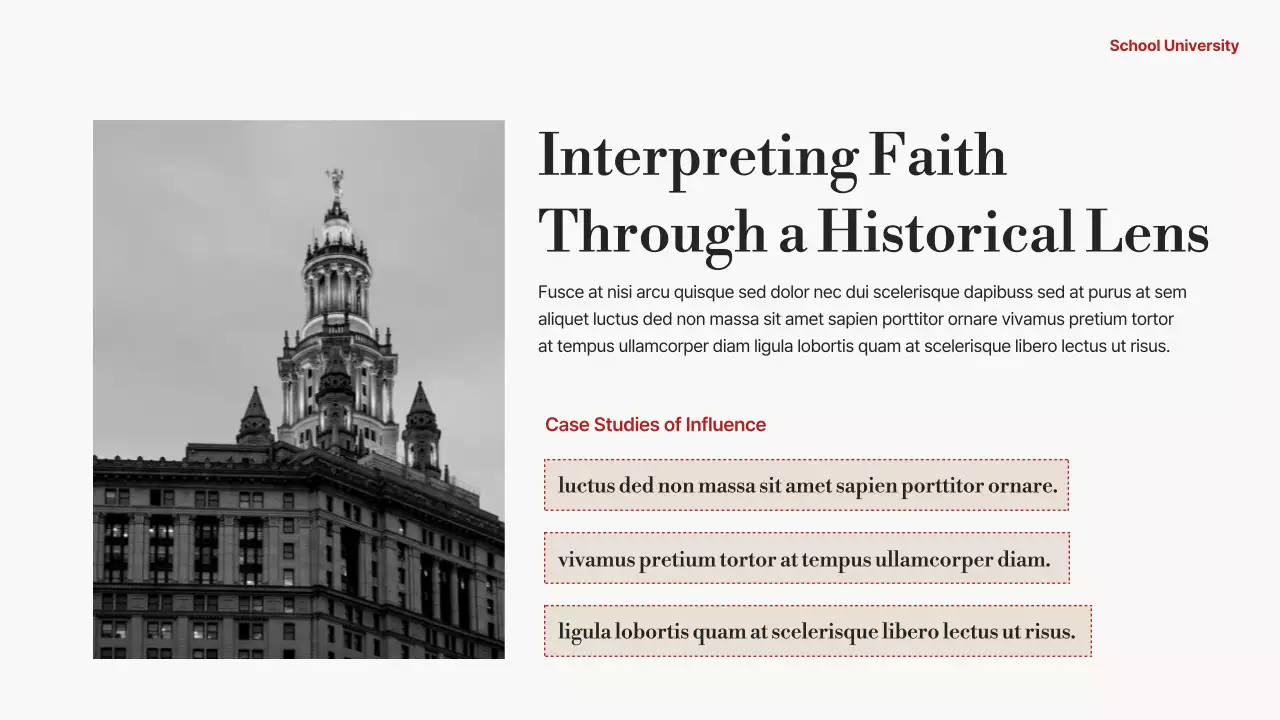Click the title Interpreting Faith heading
The height and width of the screenshot is (720, 1280).
pyautogui.click(x=771, y=155)
